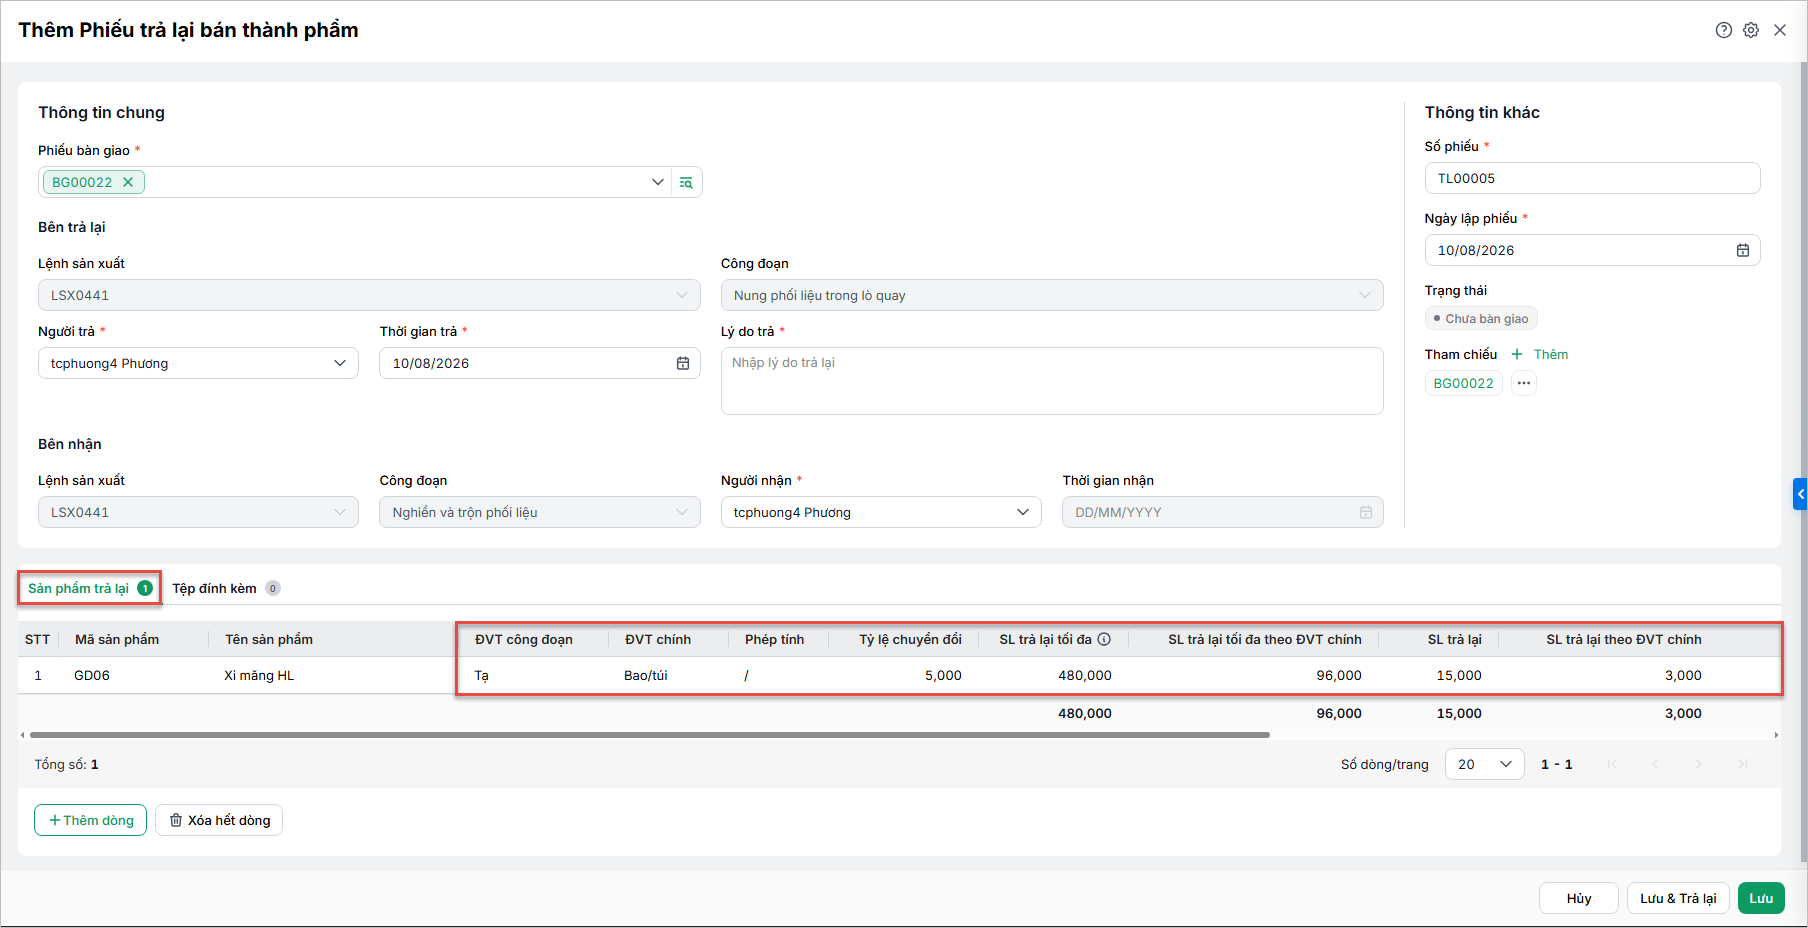This screenshot has height=928, width=1808.
Task: Click the SL trả lại theo ĐVT chính value 3,000
Action: 1683,675
